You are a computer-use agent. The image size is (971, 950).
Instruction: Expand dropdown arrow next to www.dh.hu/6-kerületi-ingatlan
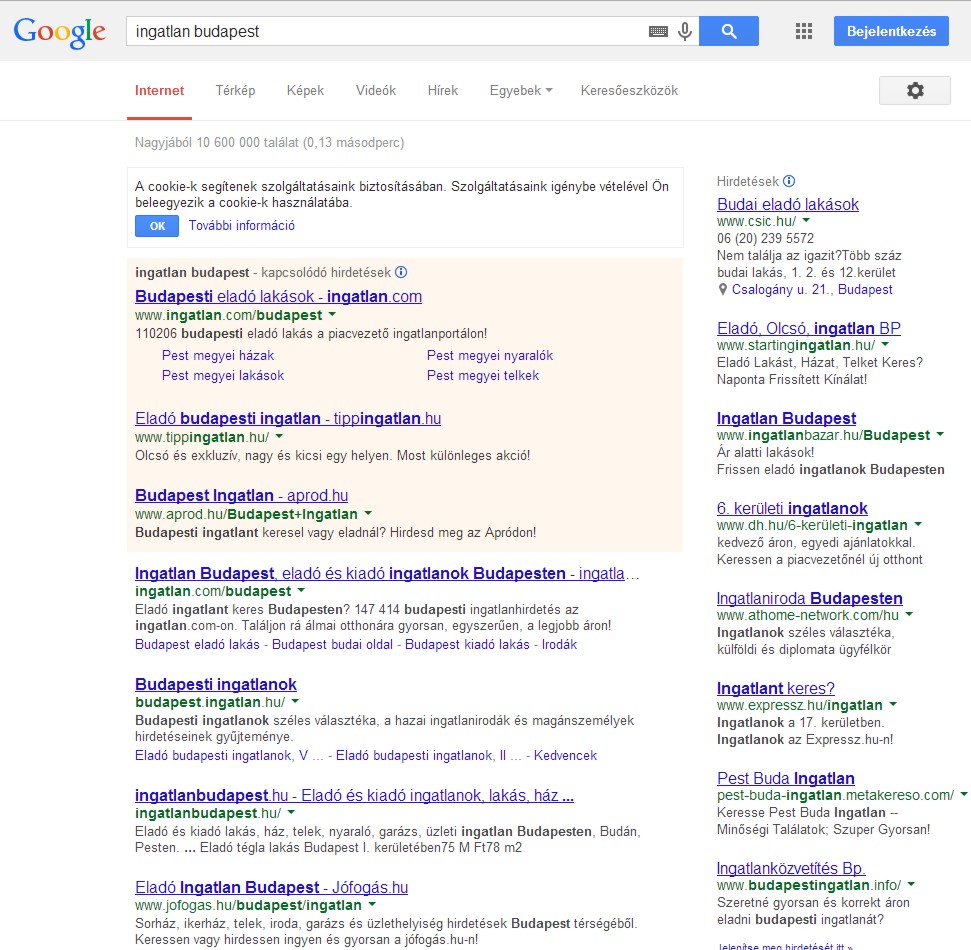pyautogui.click(x=918, y=525)
